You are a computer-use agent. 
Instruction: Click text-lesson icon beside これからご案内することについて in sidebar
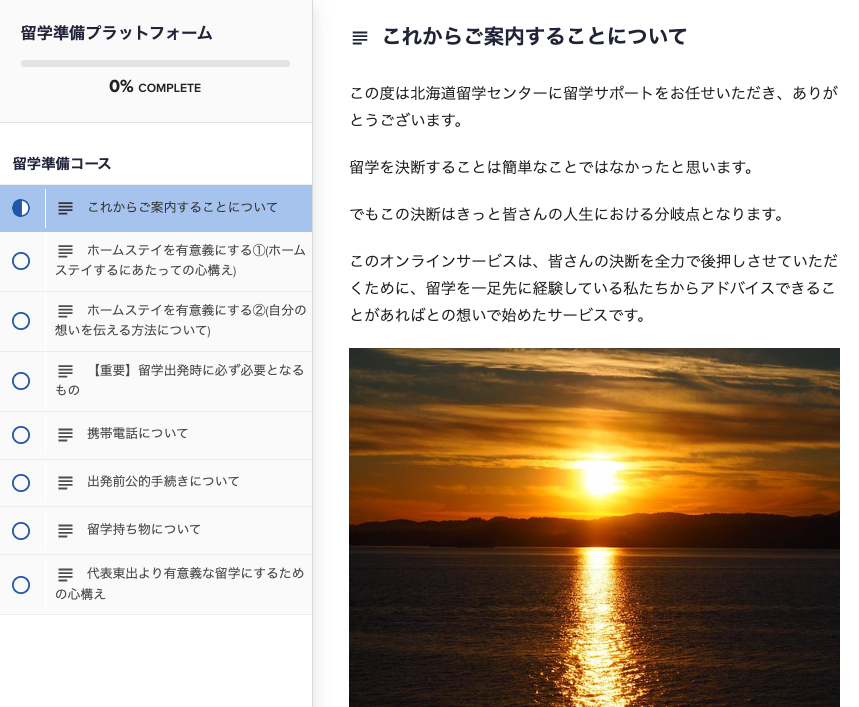coord(65,208)
